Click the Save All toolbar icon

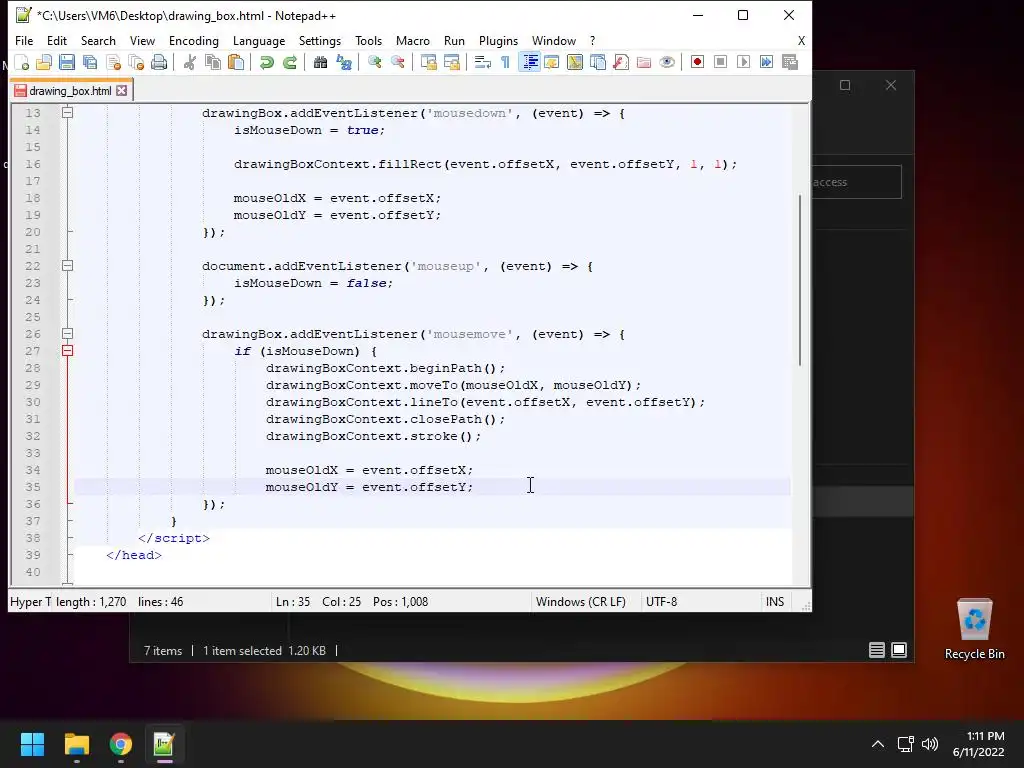pos(89,62)
